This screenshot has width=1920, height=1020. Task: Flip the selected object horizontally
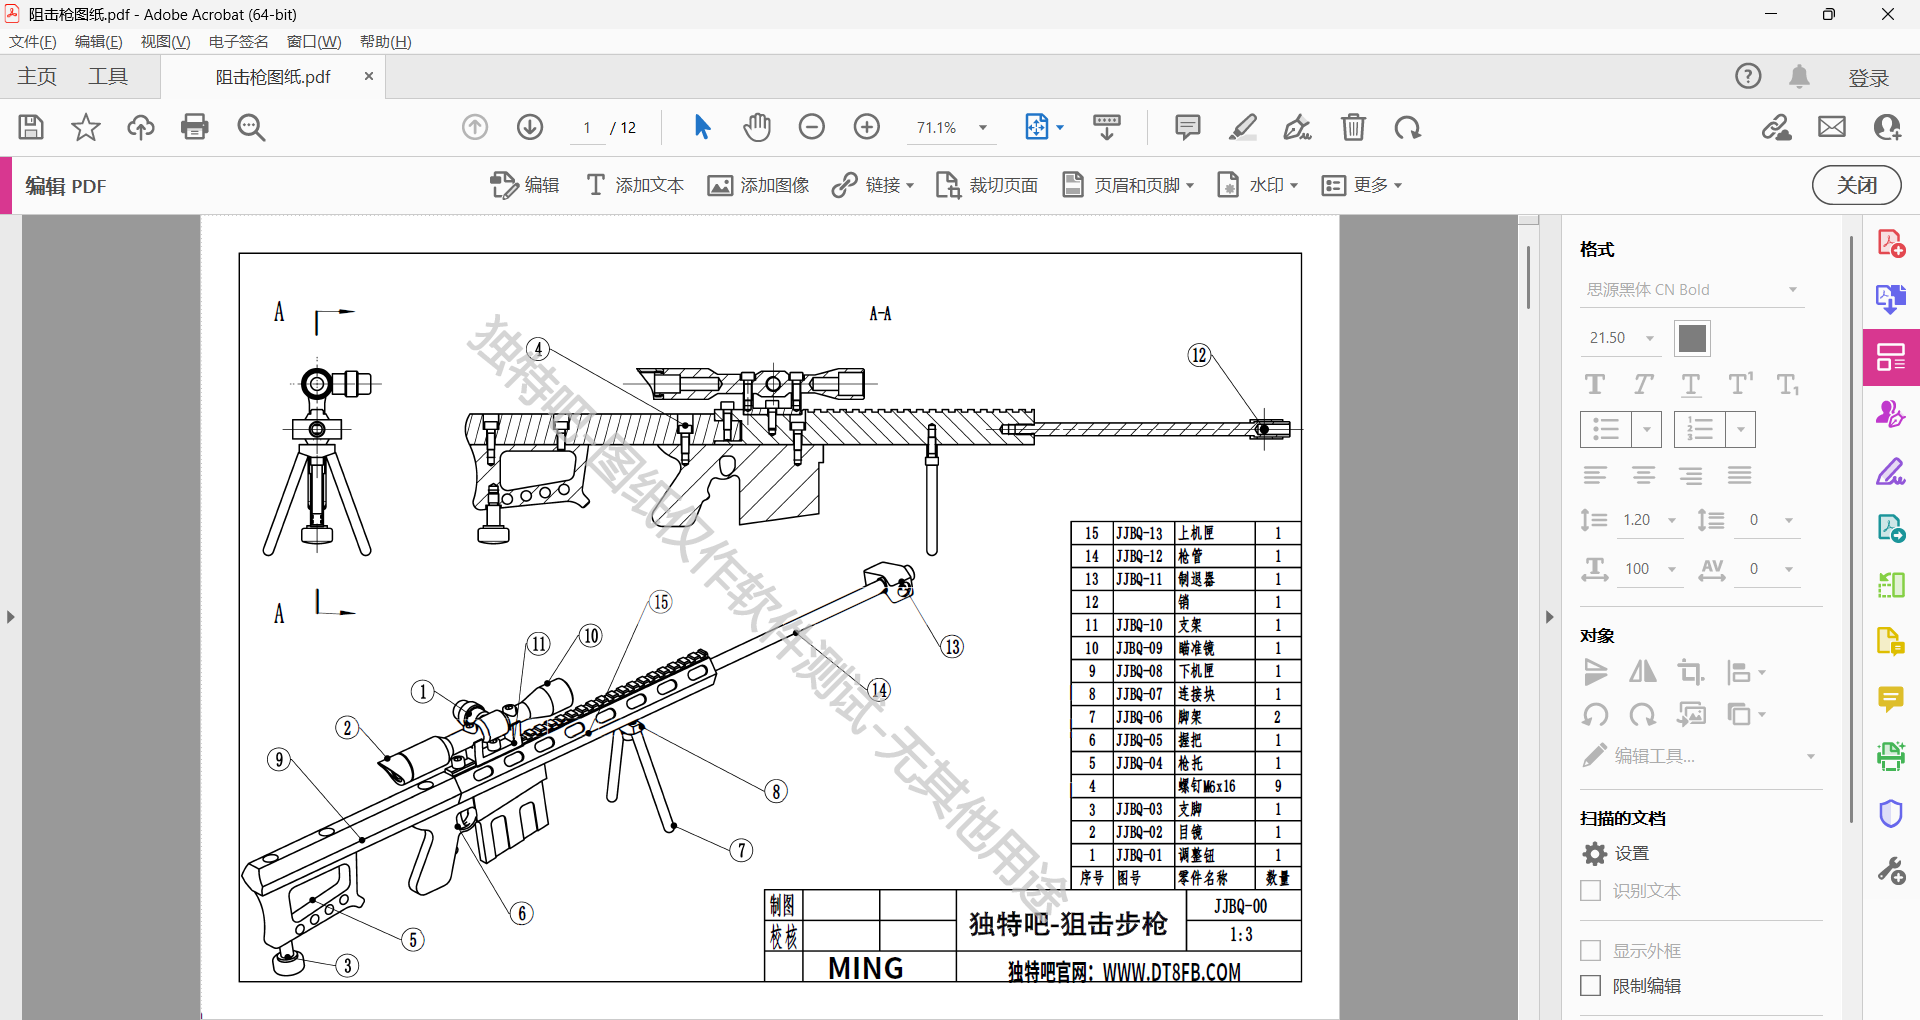[x=1643, y=672]
